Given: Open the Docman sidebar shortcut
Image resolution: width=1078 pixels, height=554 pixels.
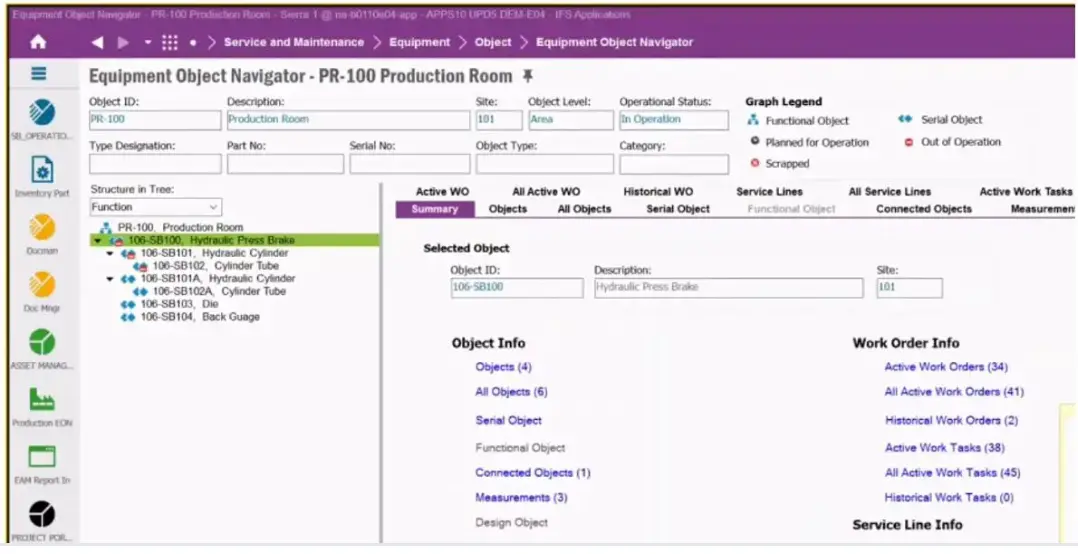Looking at the screenshot, I should 41,229.
